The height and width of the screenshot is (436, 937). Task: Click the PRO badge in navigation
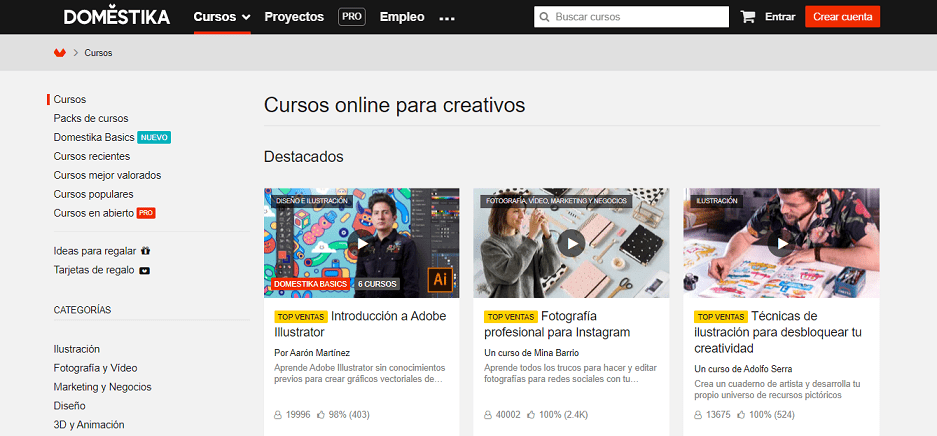click(x=352, y=17)
